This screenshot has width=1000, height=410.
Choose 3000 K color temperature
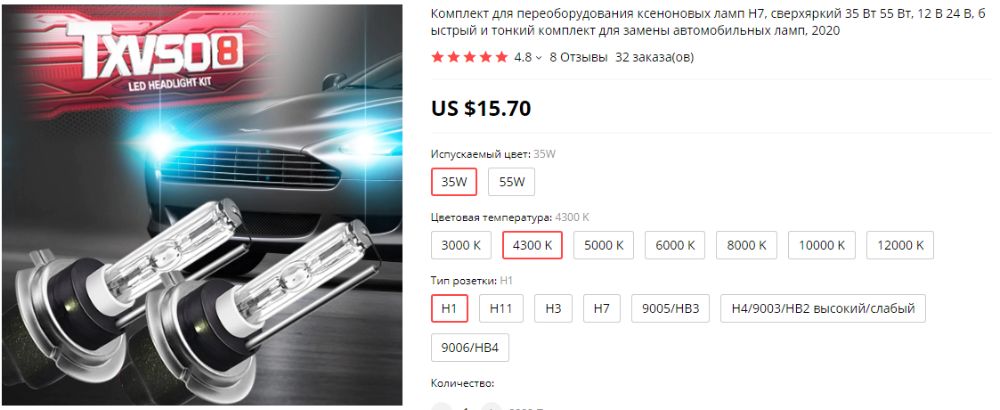pos(461,245)
